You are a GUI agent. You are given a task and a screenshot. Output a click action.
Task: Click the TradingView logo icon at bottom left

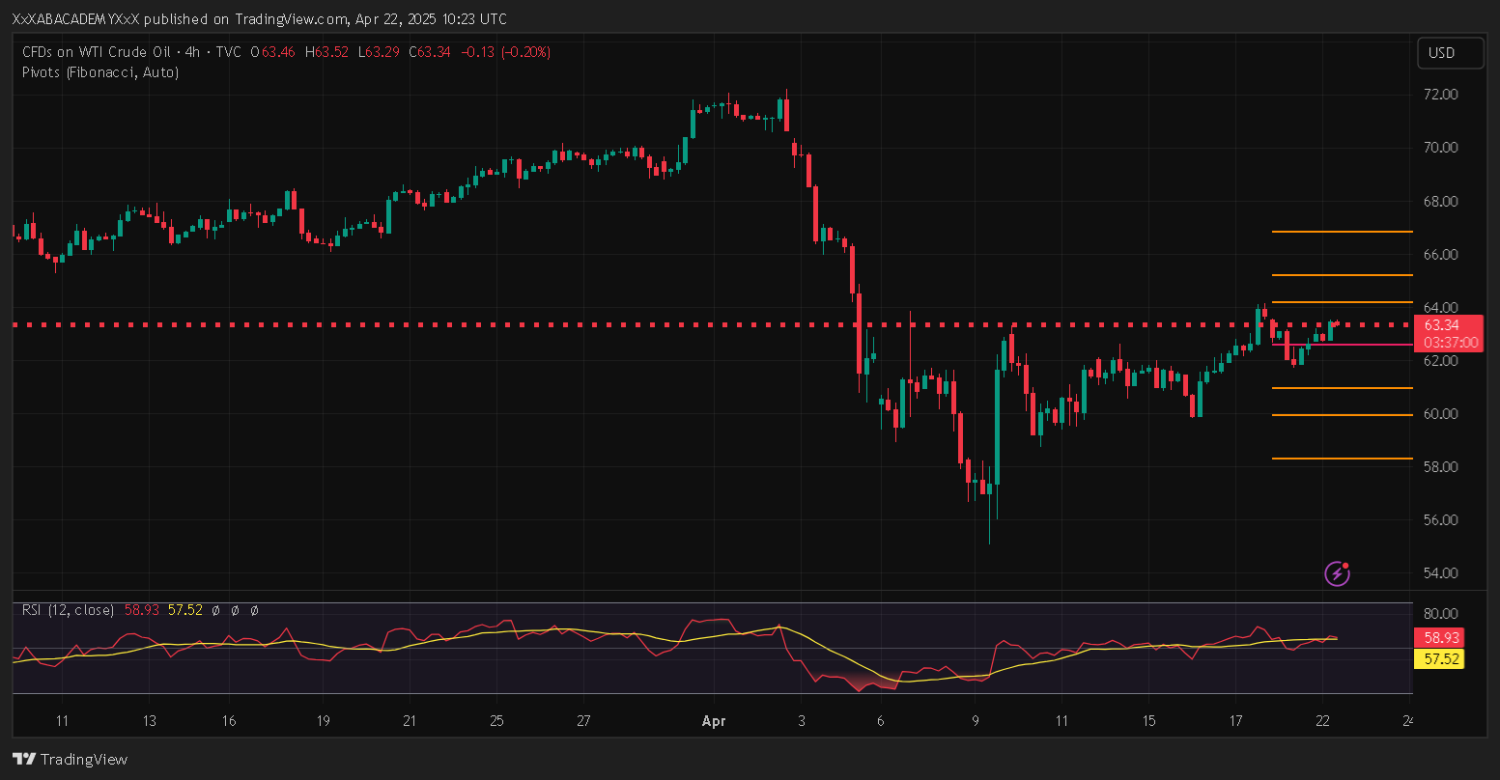point(24,759)
